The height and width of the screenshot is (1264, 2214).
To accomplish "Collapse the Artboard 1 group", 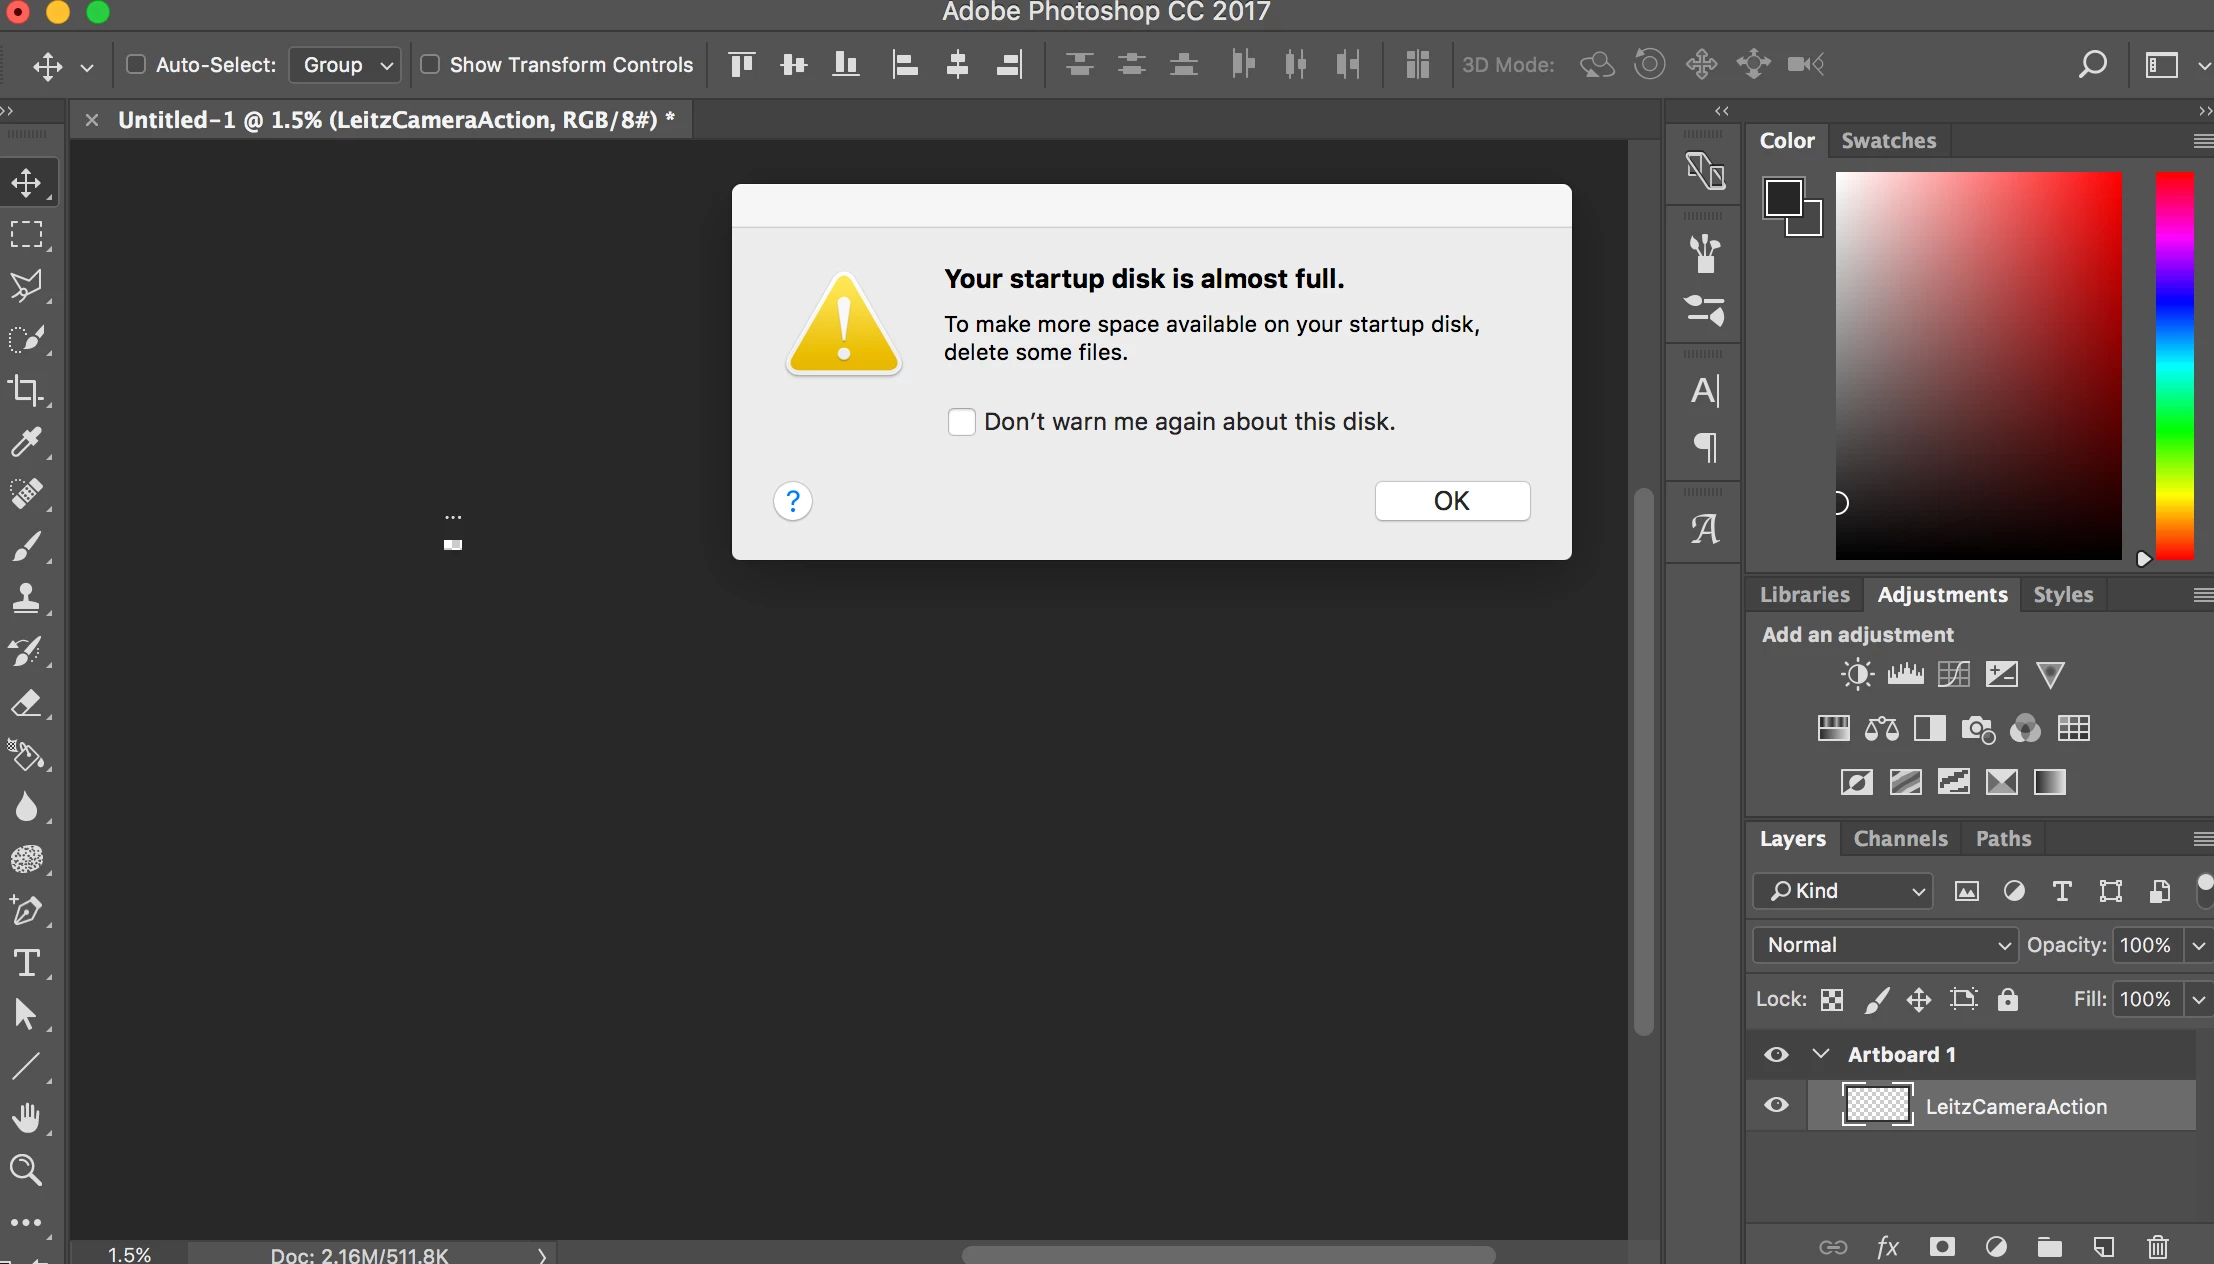I will (x=1821, y=1054).
